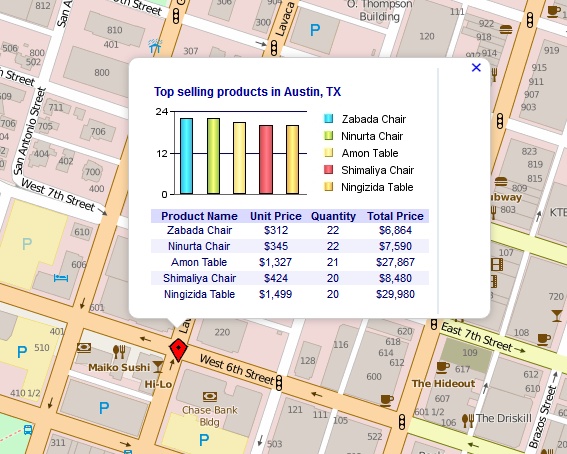Screen dimensions: 567x454
Task: Click the Total Price column header
Action: [395, 216]
